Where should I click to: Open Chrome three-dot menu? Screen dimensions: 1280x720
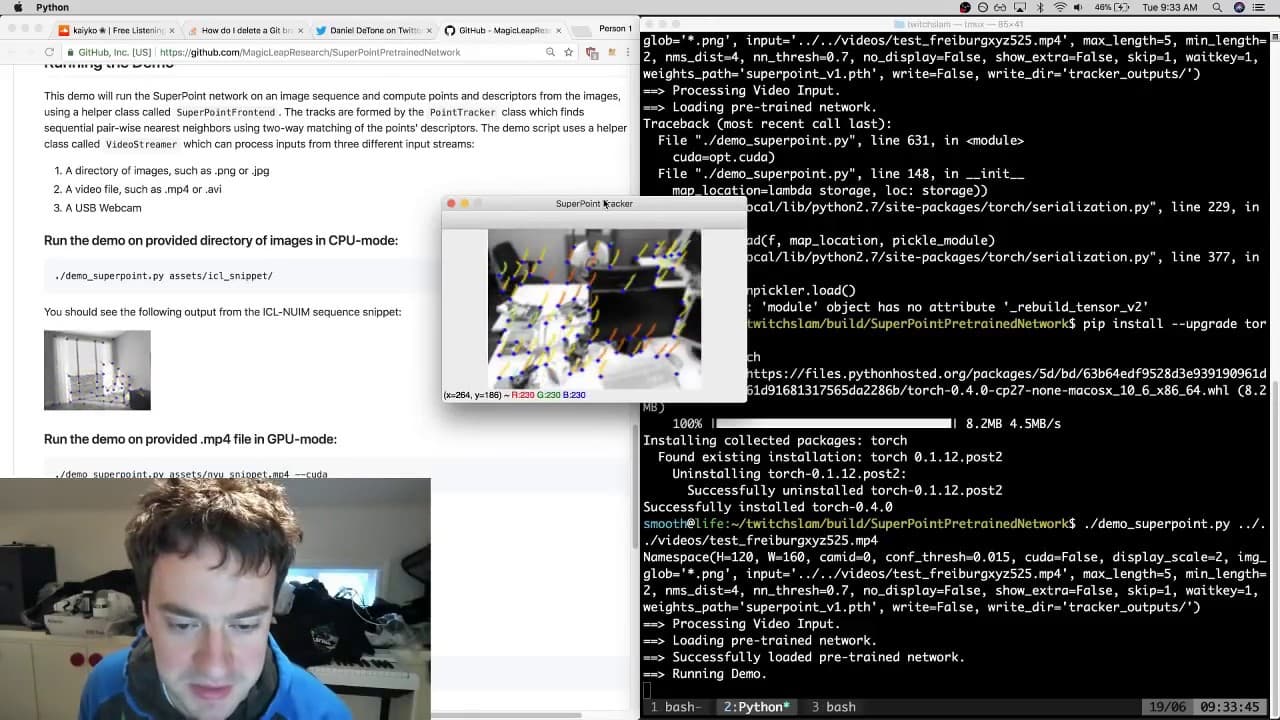coord(627,52)
